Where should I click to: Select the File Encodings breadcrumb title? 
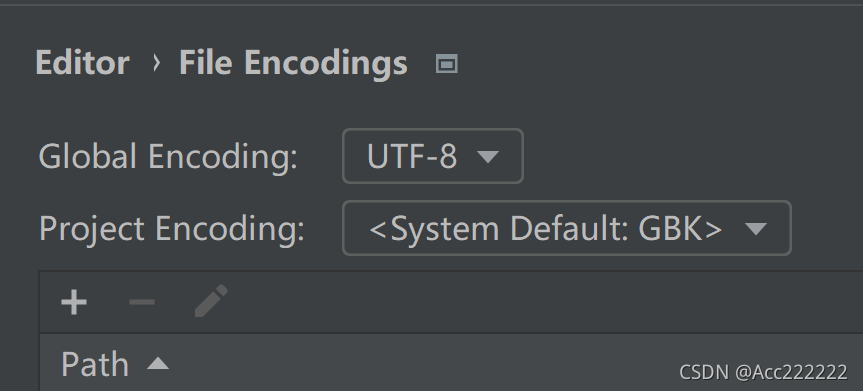click(x=293, y=63)
